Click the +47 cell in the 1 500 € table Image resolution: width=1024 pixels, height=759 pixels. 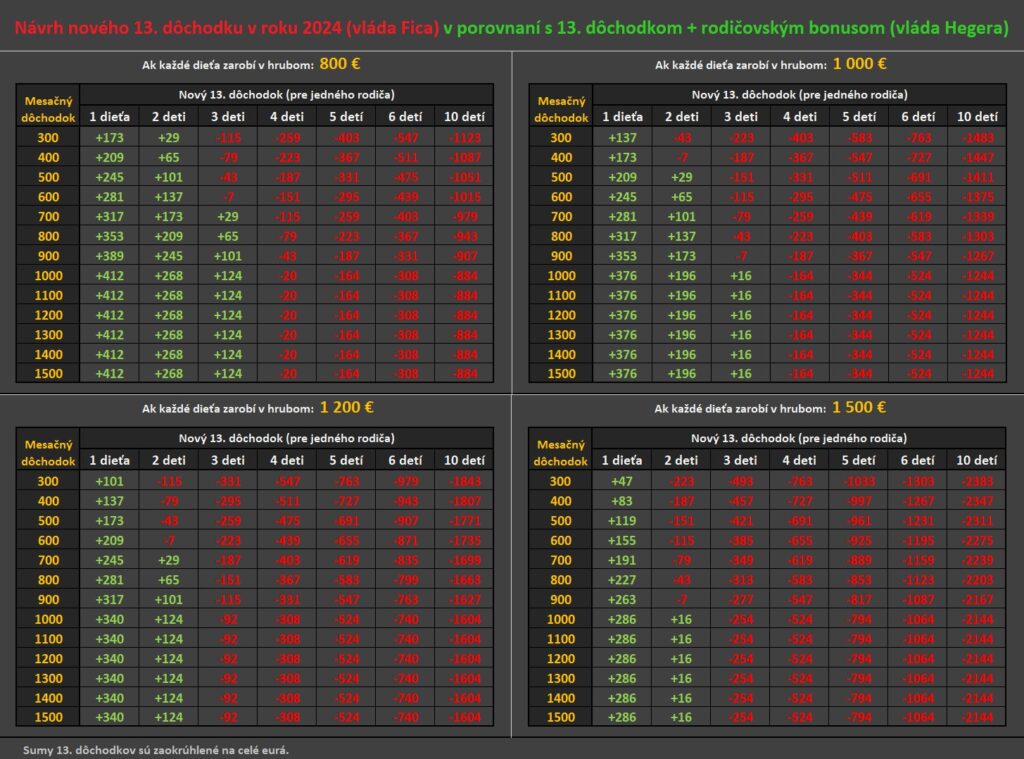point(621,481)
